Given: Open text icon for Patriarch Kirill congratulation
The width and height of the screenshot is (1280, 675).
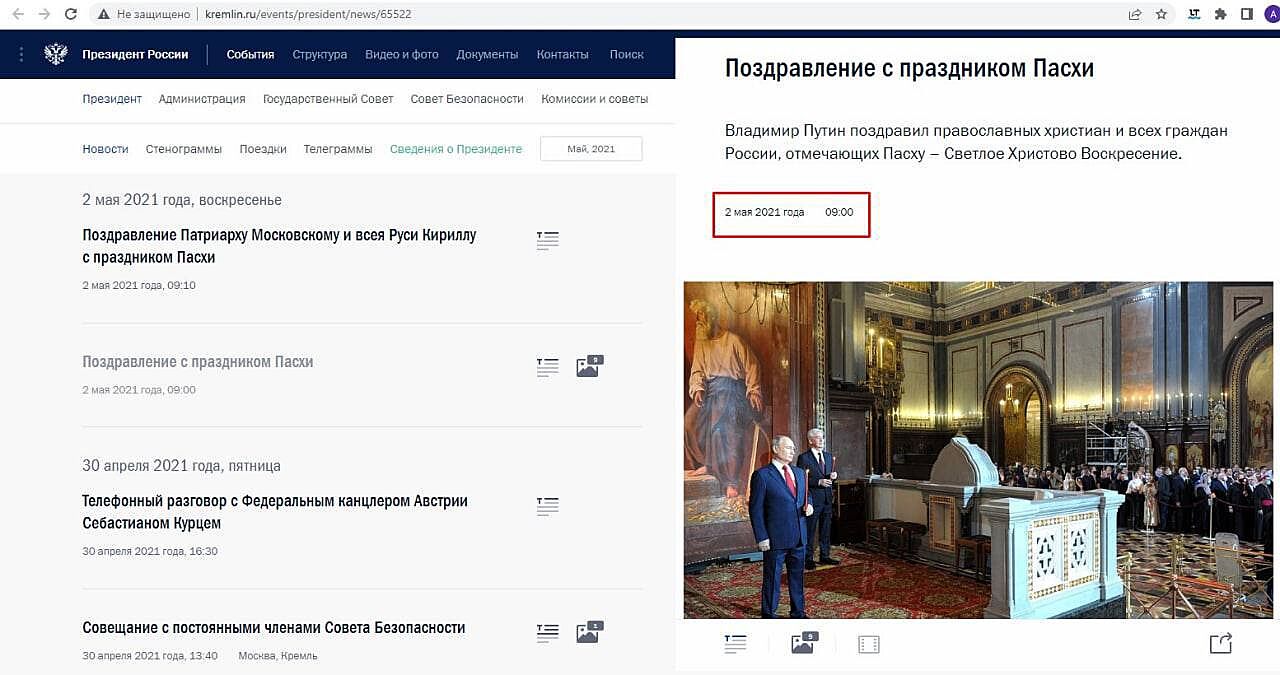Looking at the screenshot, I should point(547,241).
